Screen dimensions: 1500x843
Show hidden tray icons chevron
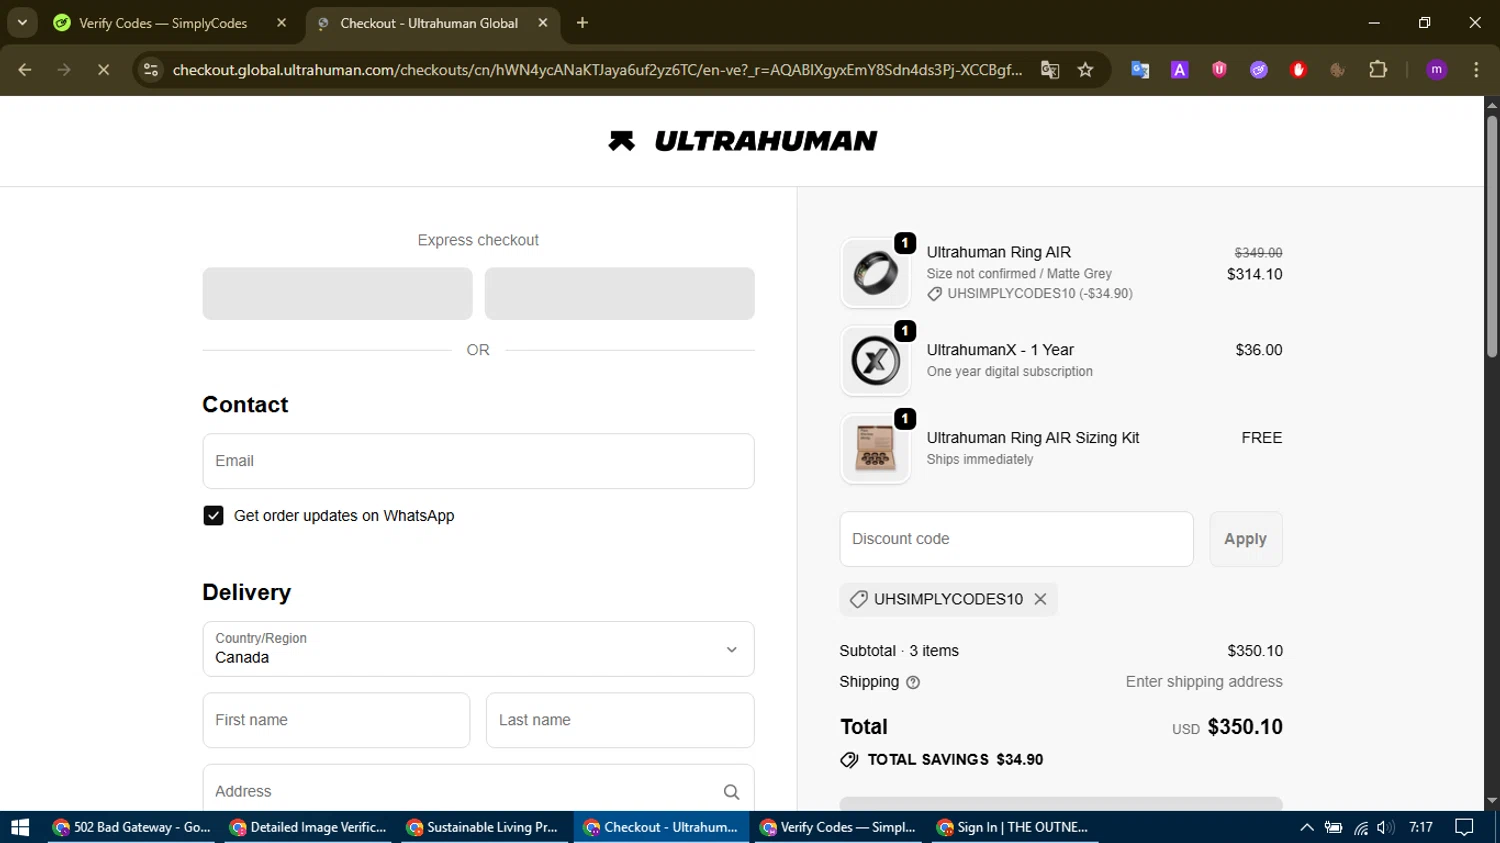tap(1306, 827)
